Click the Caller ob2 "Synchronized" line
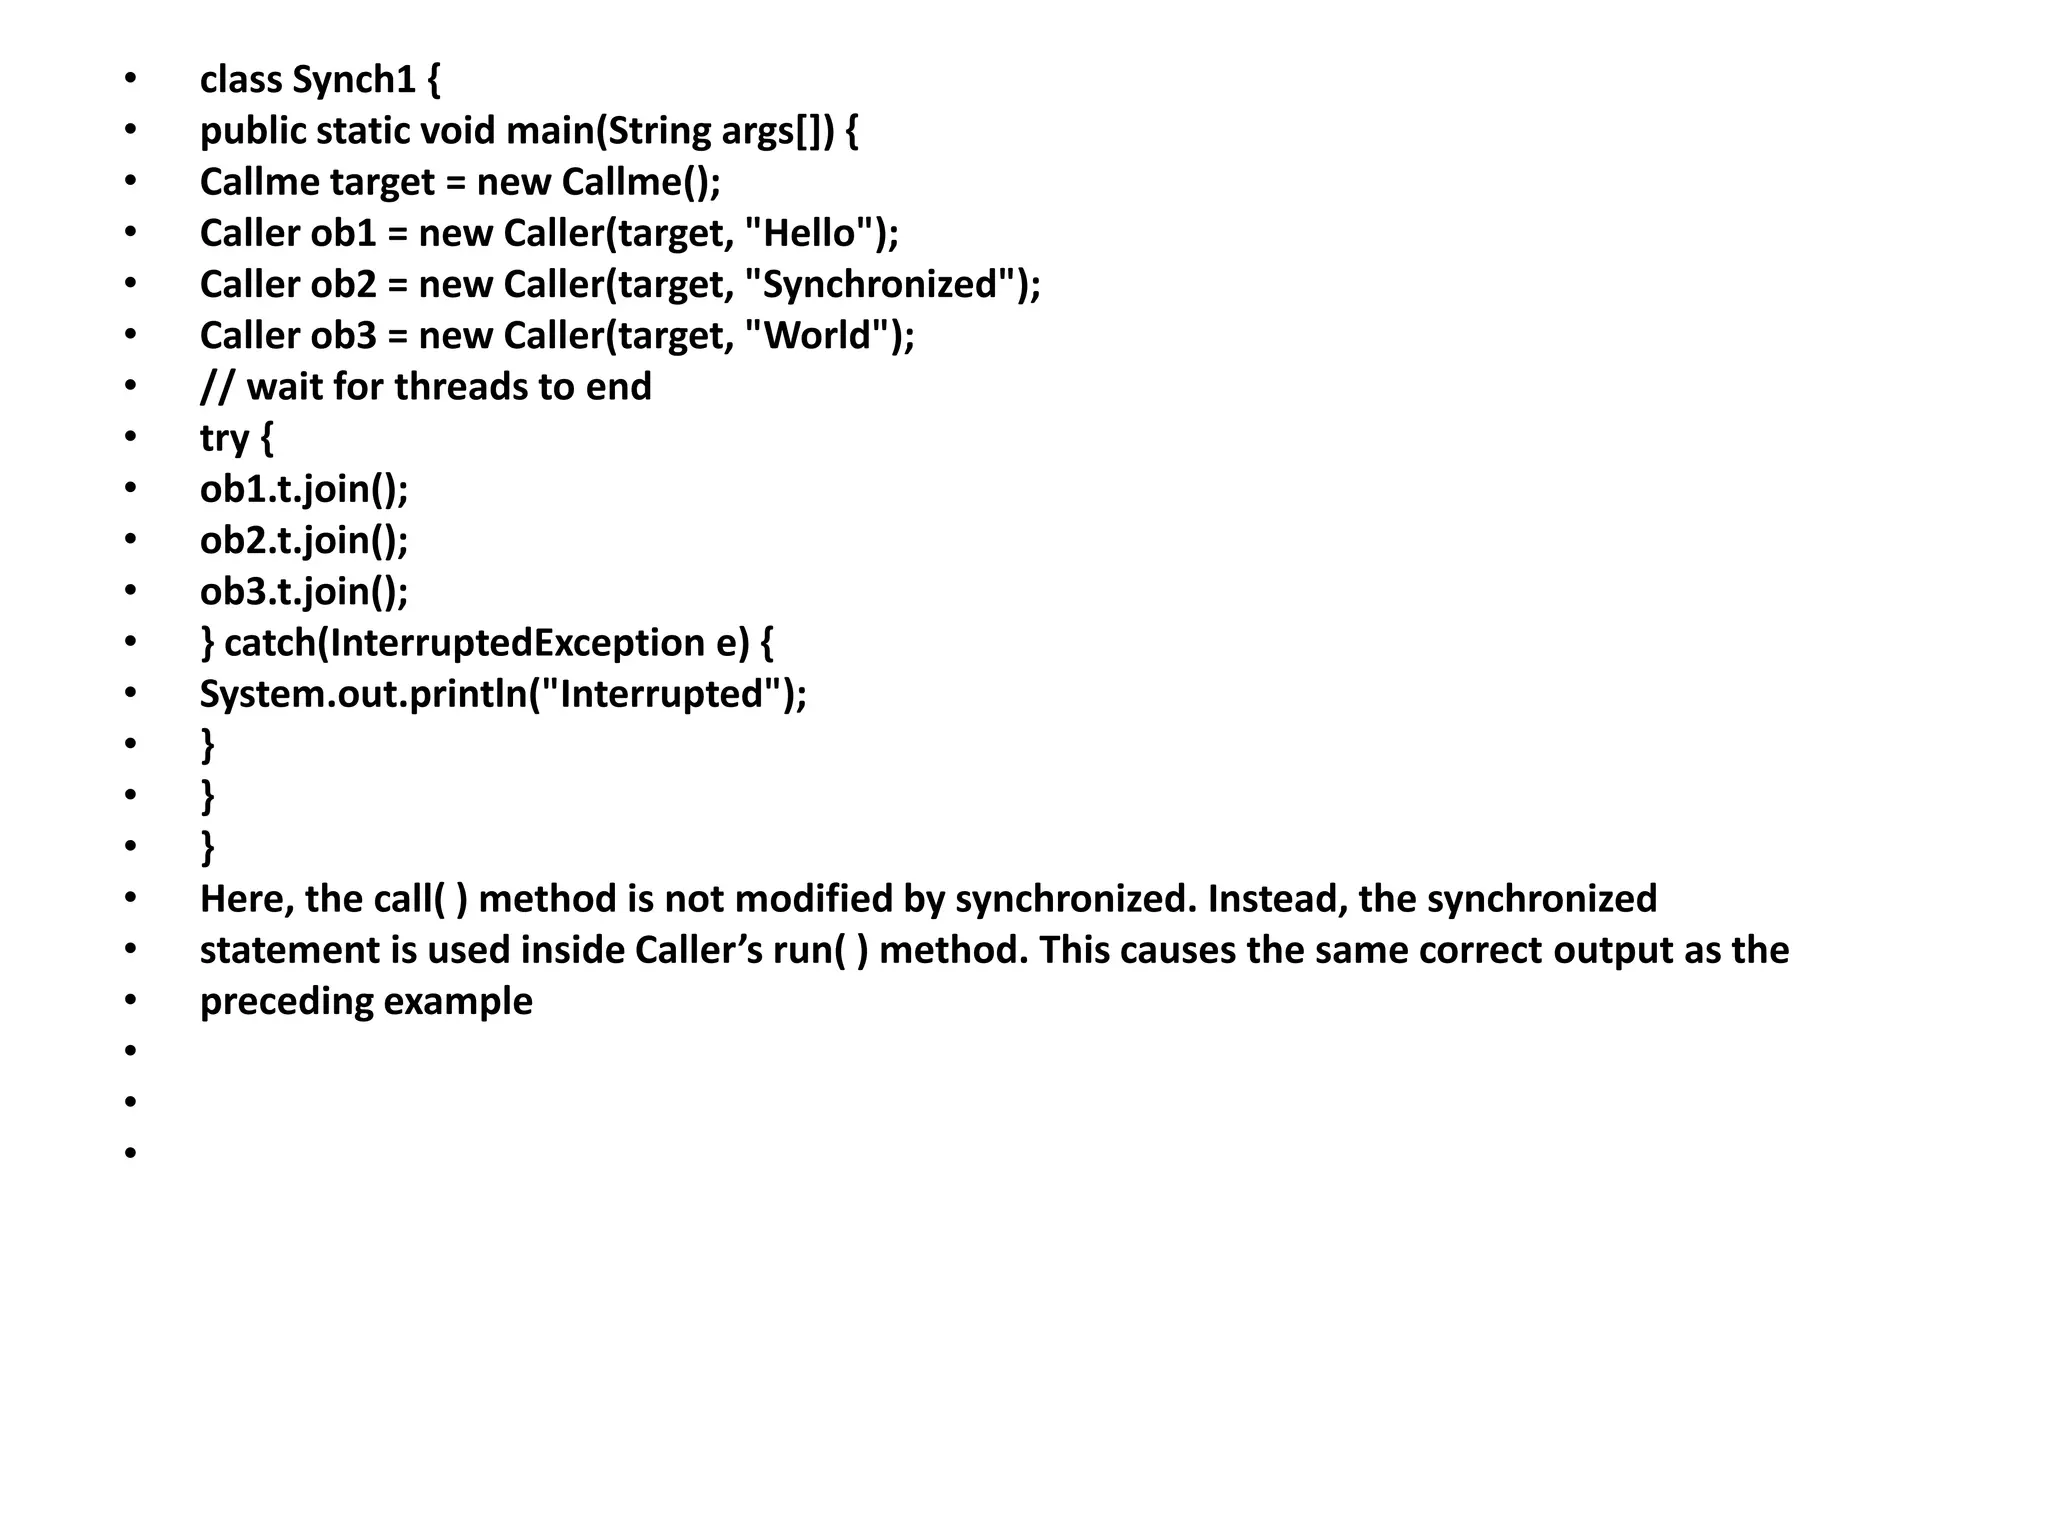 point(621,284)
